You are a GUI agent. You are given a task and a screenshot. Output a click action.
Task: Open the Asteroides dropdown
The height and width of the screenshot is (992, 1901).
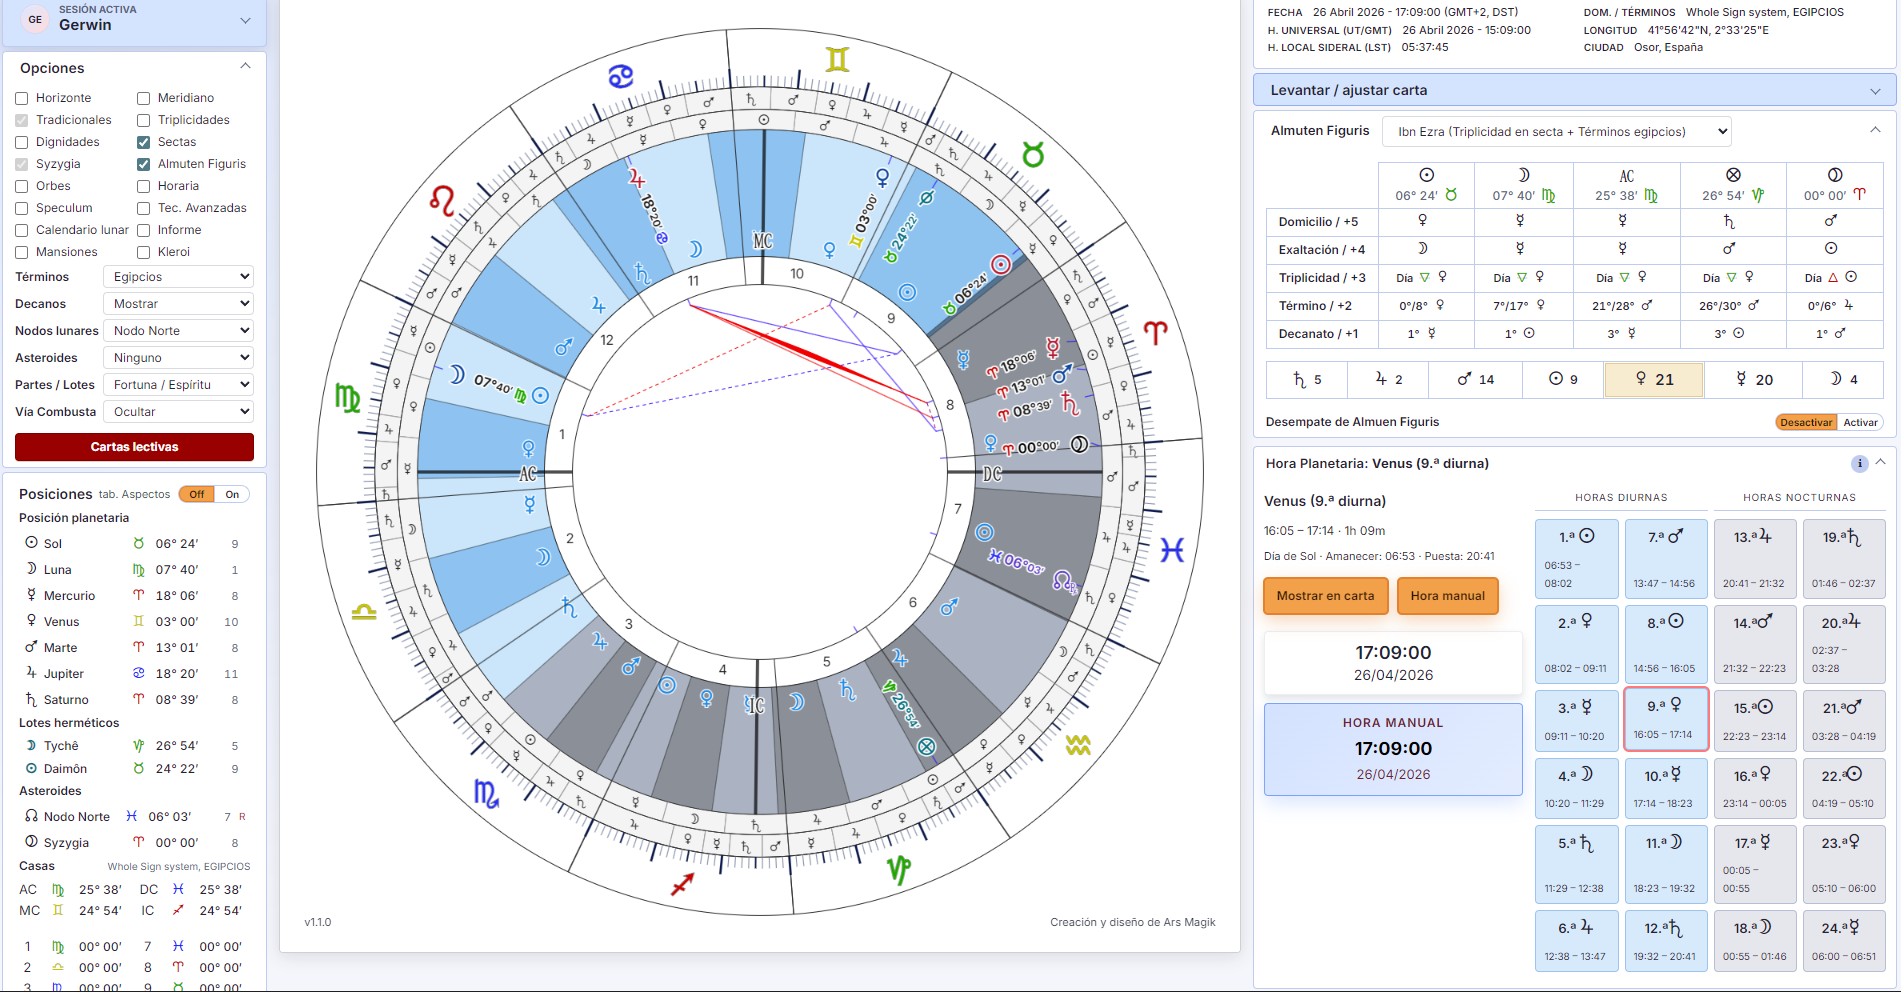click(178, 358)
